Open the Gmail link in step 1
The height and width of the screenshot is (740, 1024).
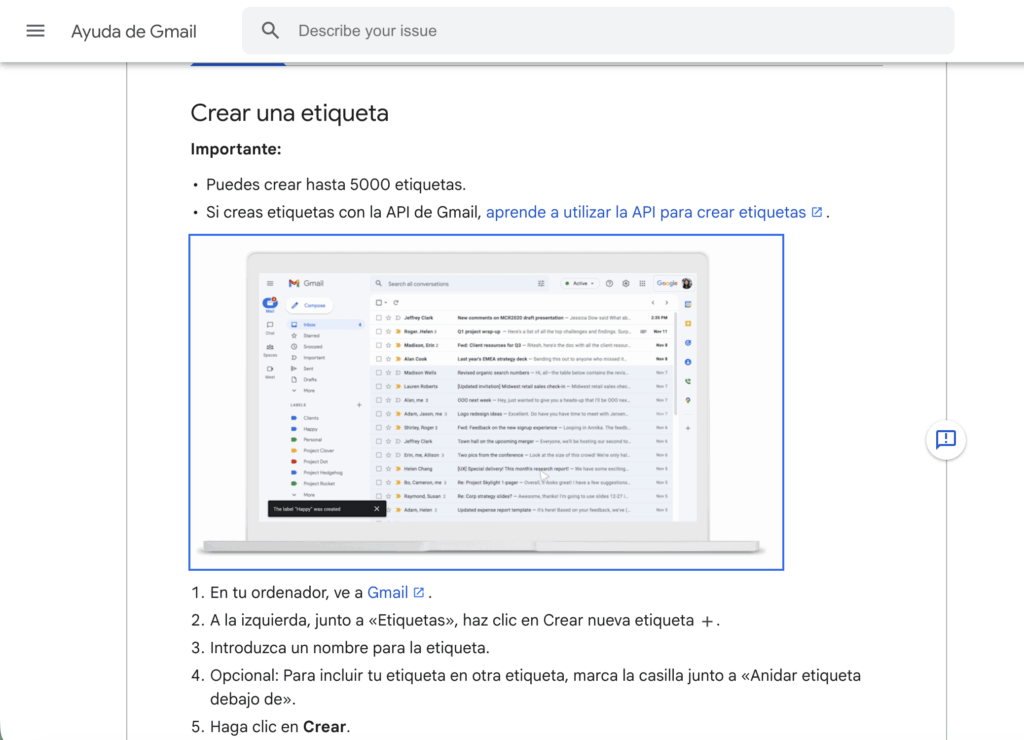click(x=387, y=592)
